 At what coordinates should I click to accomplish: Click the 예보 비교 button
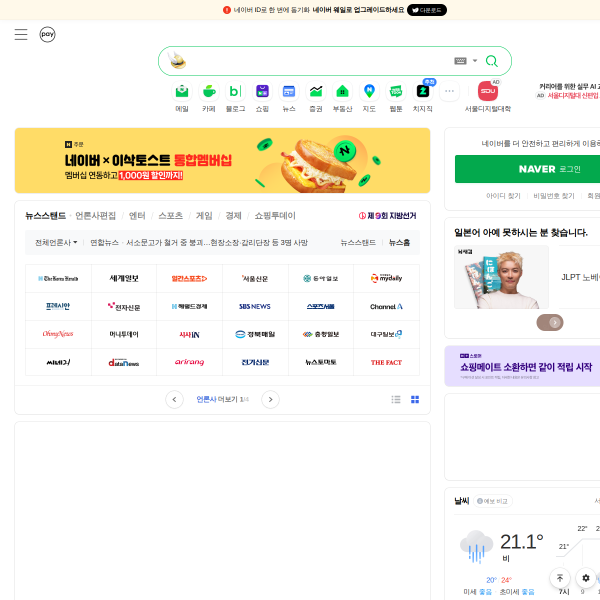pyautogui.click(x=492, y=501)
